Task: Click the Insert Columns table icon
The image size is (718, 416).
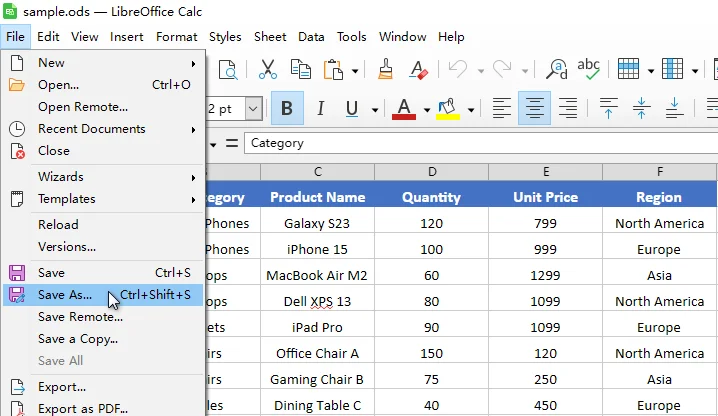Action: pos(672,70)
